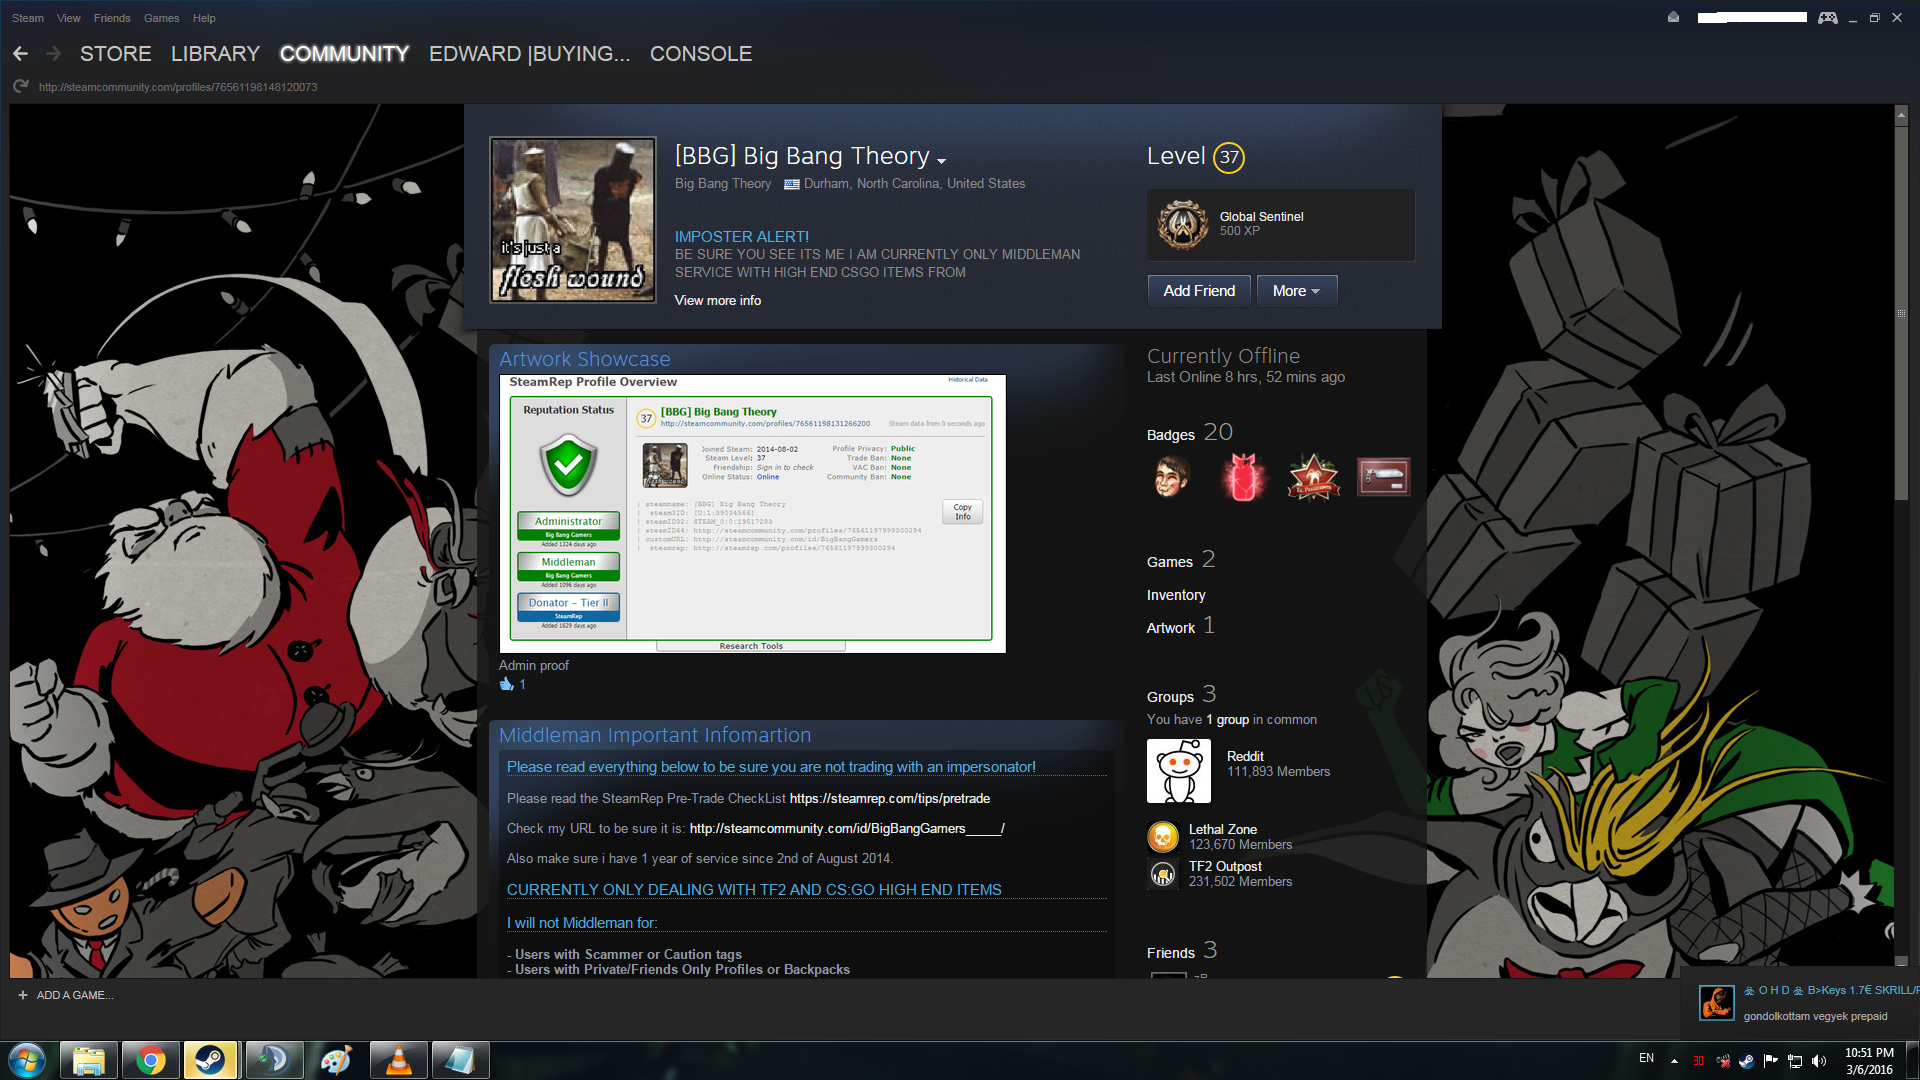Image resolution: width=1920 pixels, height=1080 pixels.
Task: Open Chrome from the taskbar
Action: (x=151, y=1060)
